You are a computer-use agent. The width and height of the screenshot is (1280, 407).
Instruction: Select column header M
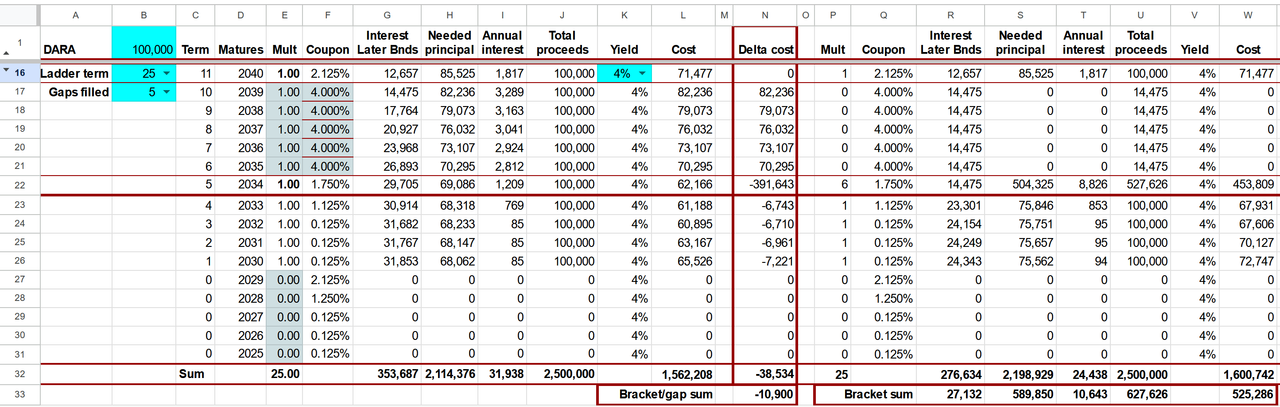coord(723,16)
